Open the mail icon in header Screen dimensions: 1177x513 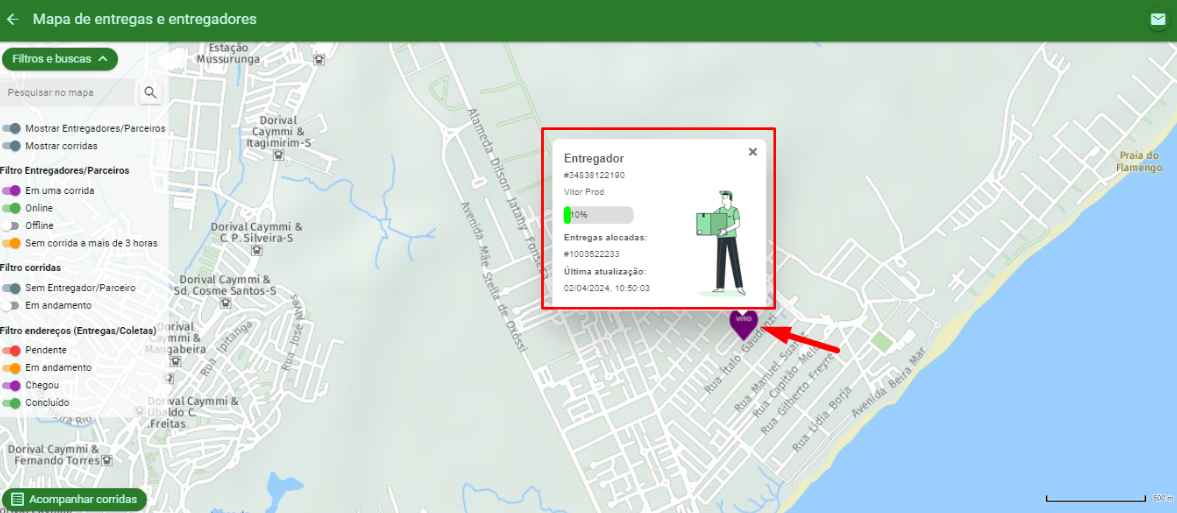(x=1157, y=20)
